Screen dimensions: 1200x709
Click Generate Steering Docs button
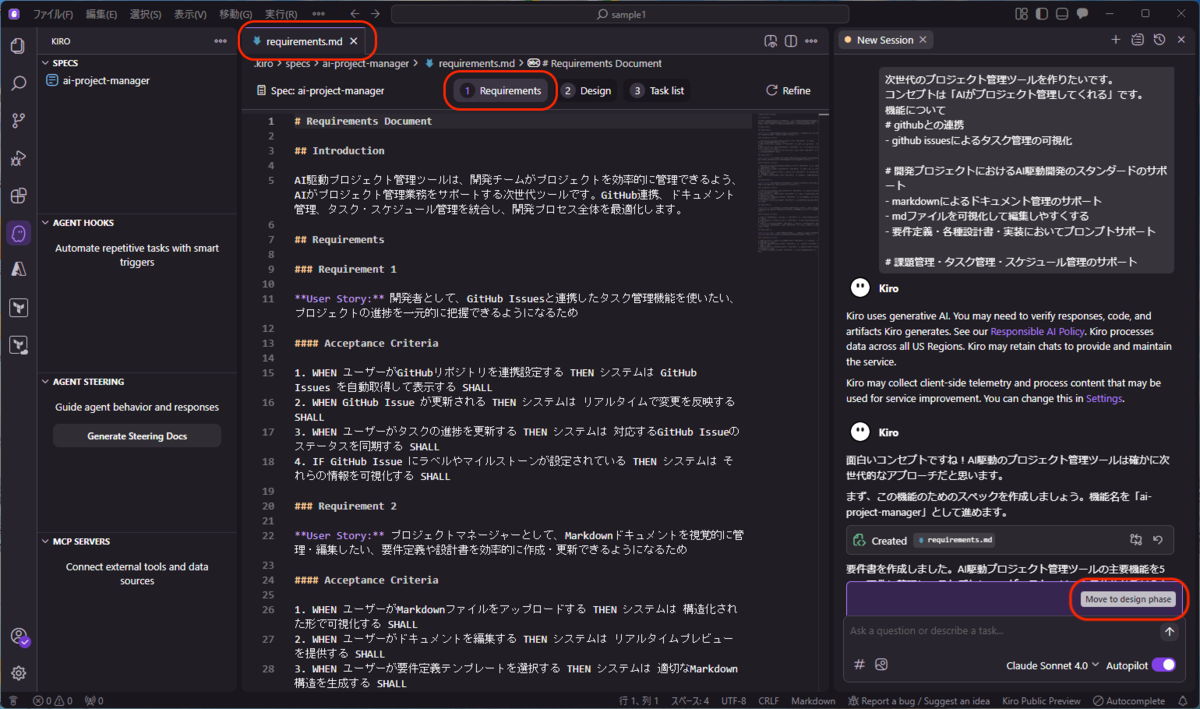pyautogui.click(x=137, y=436)
